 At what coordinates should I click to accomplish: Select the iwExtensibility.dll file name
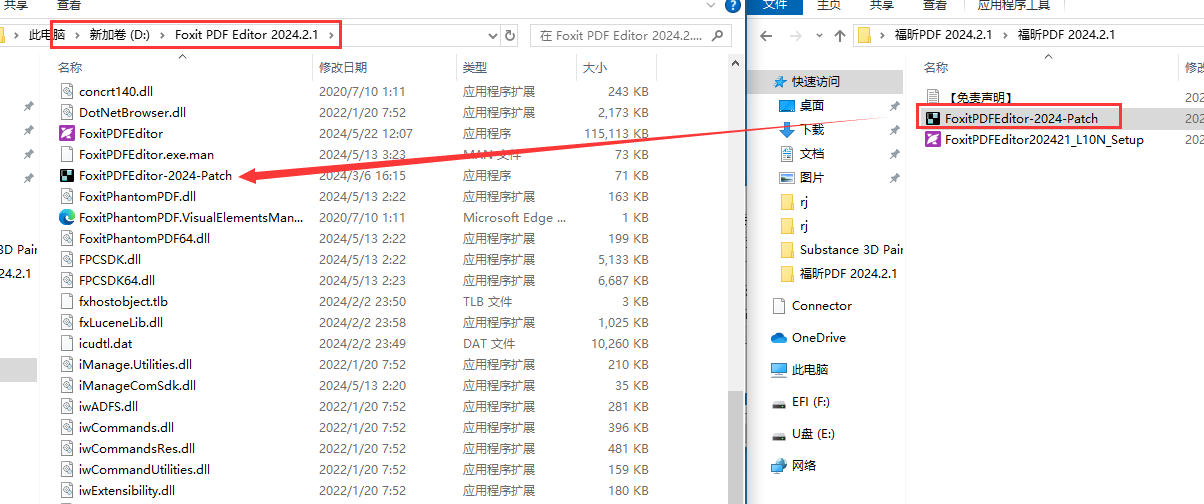pos(127,490)
